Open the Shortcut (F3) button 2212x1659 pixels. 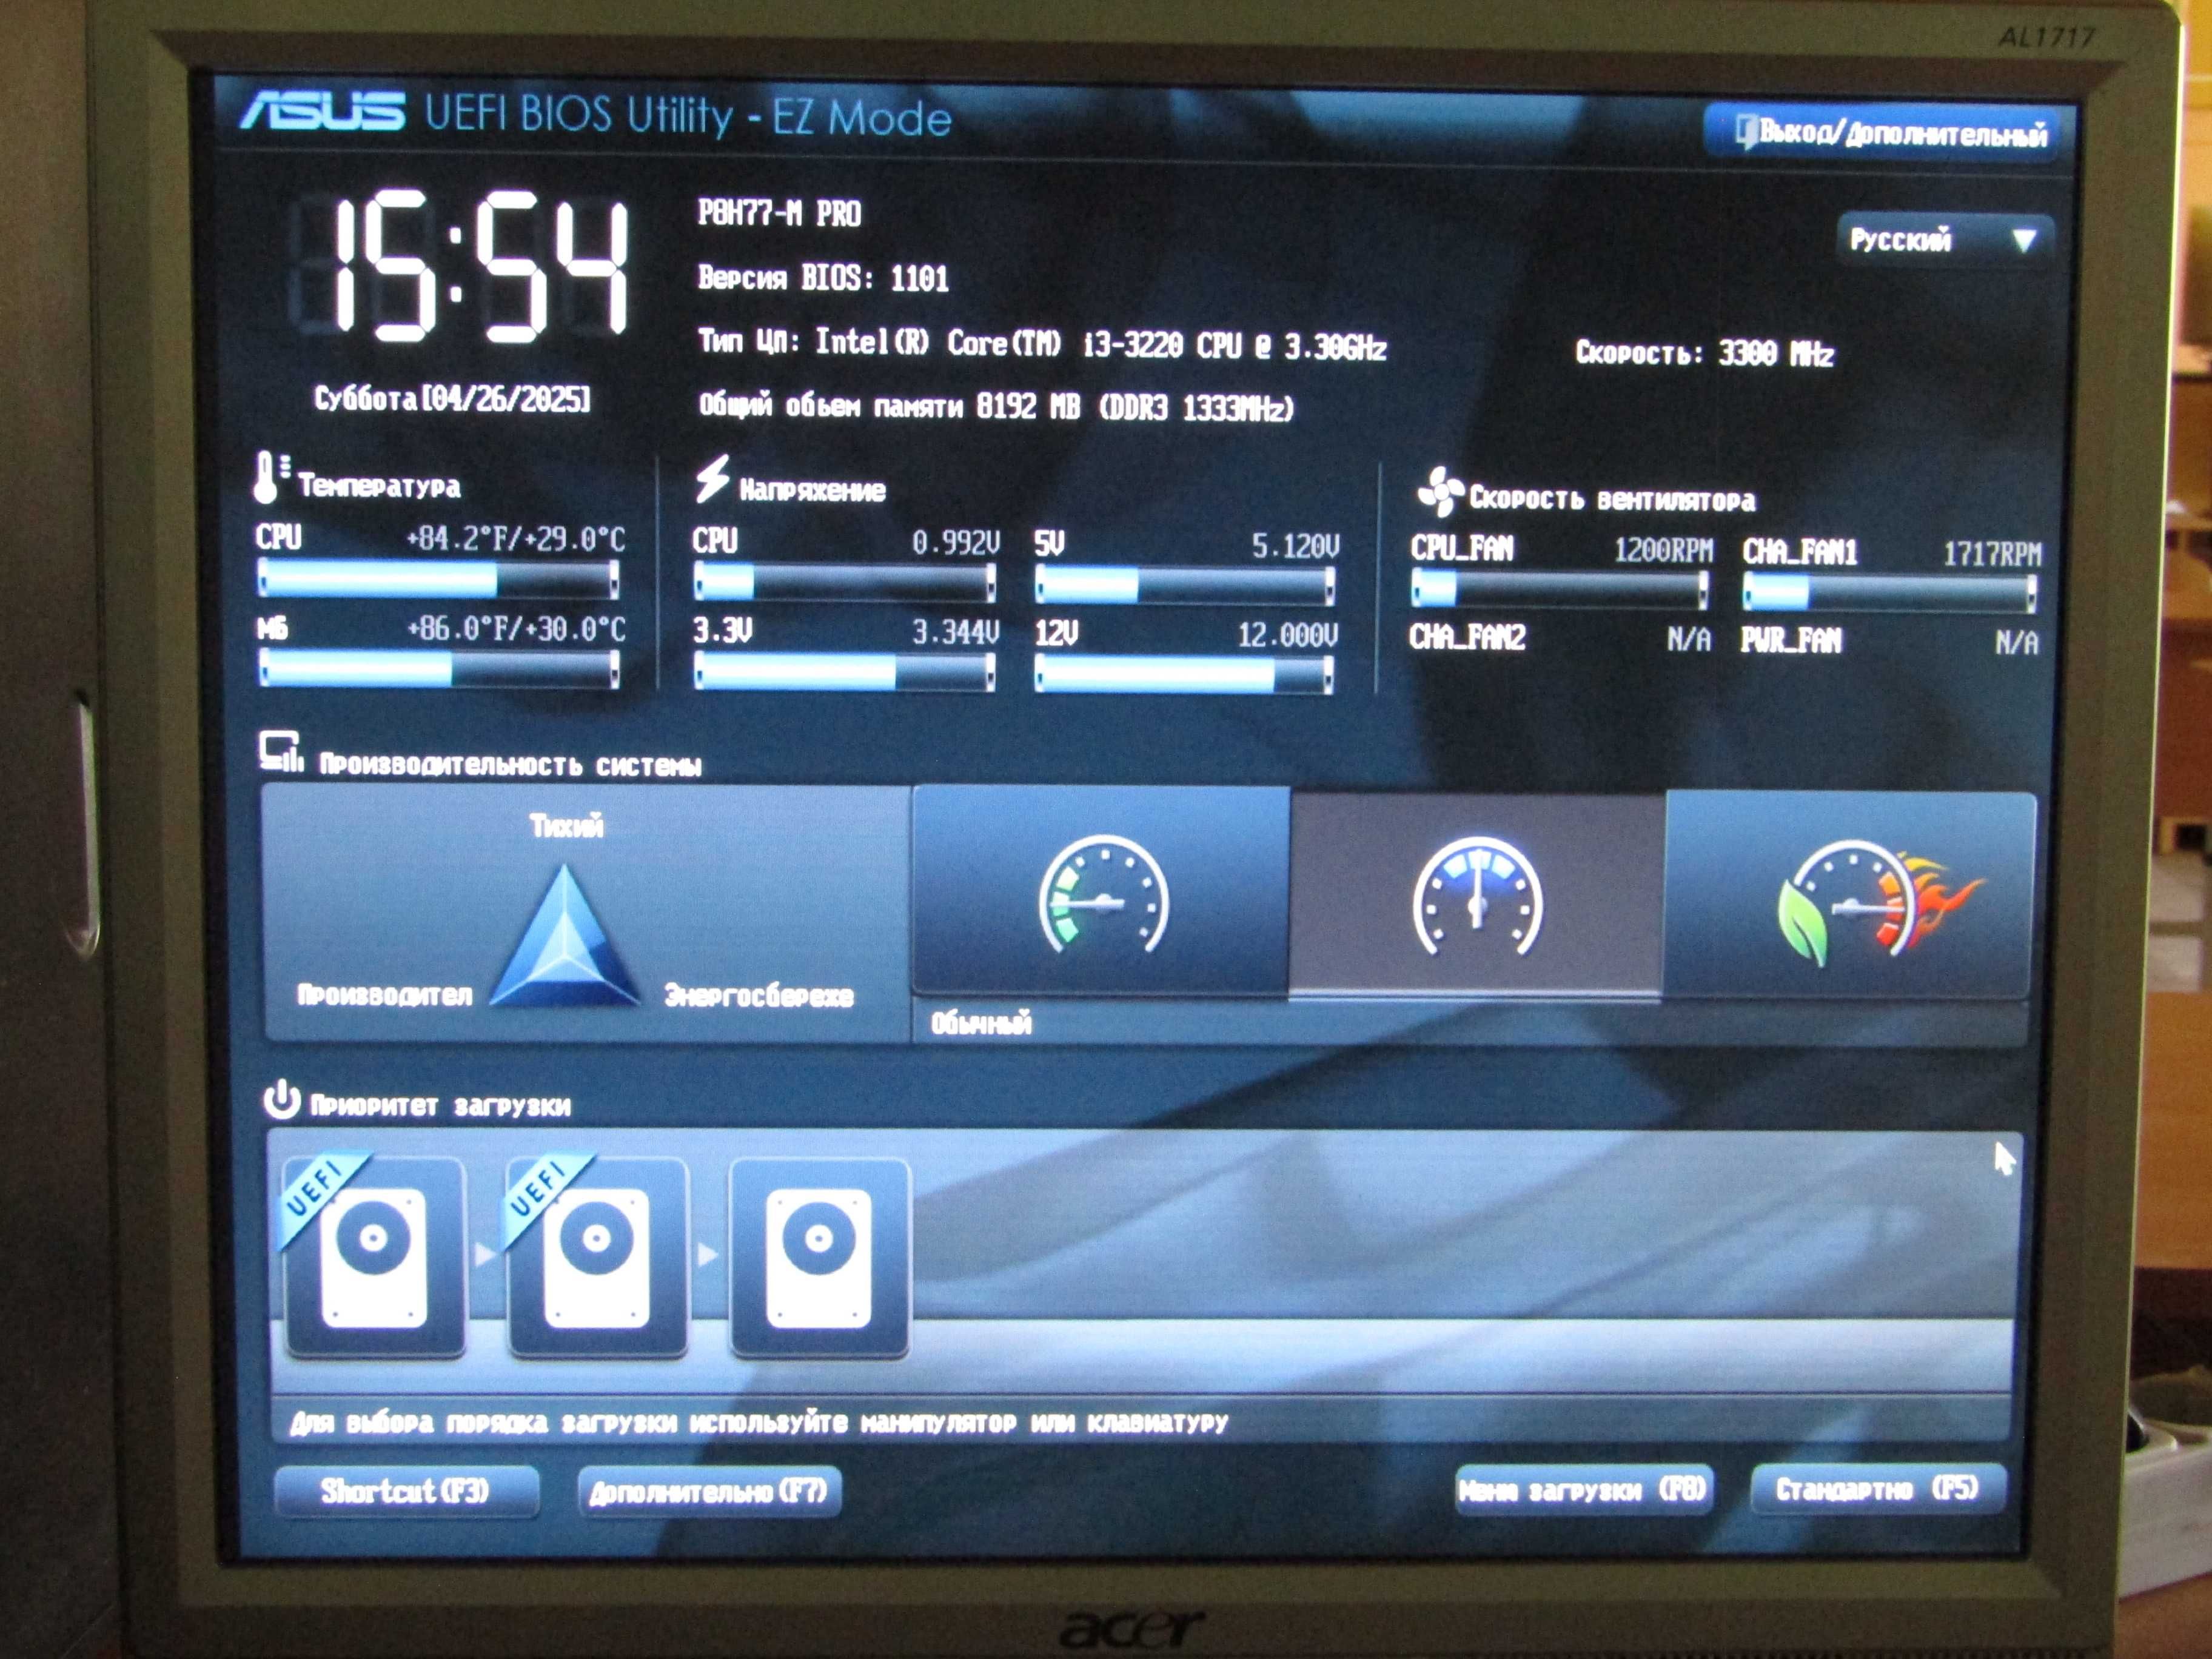point(406,1491)
